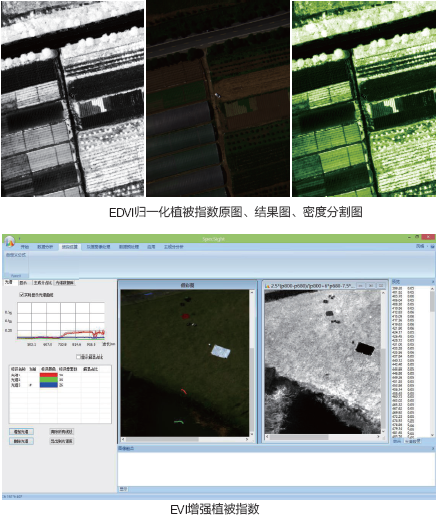Click the red color swatch in spectrum table
Viewport: 437px width, 516px height.
tap(49, 375)
